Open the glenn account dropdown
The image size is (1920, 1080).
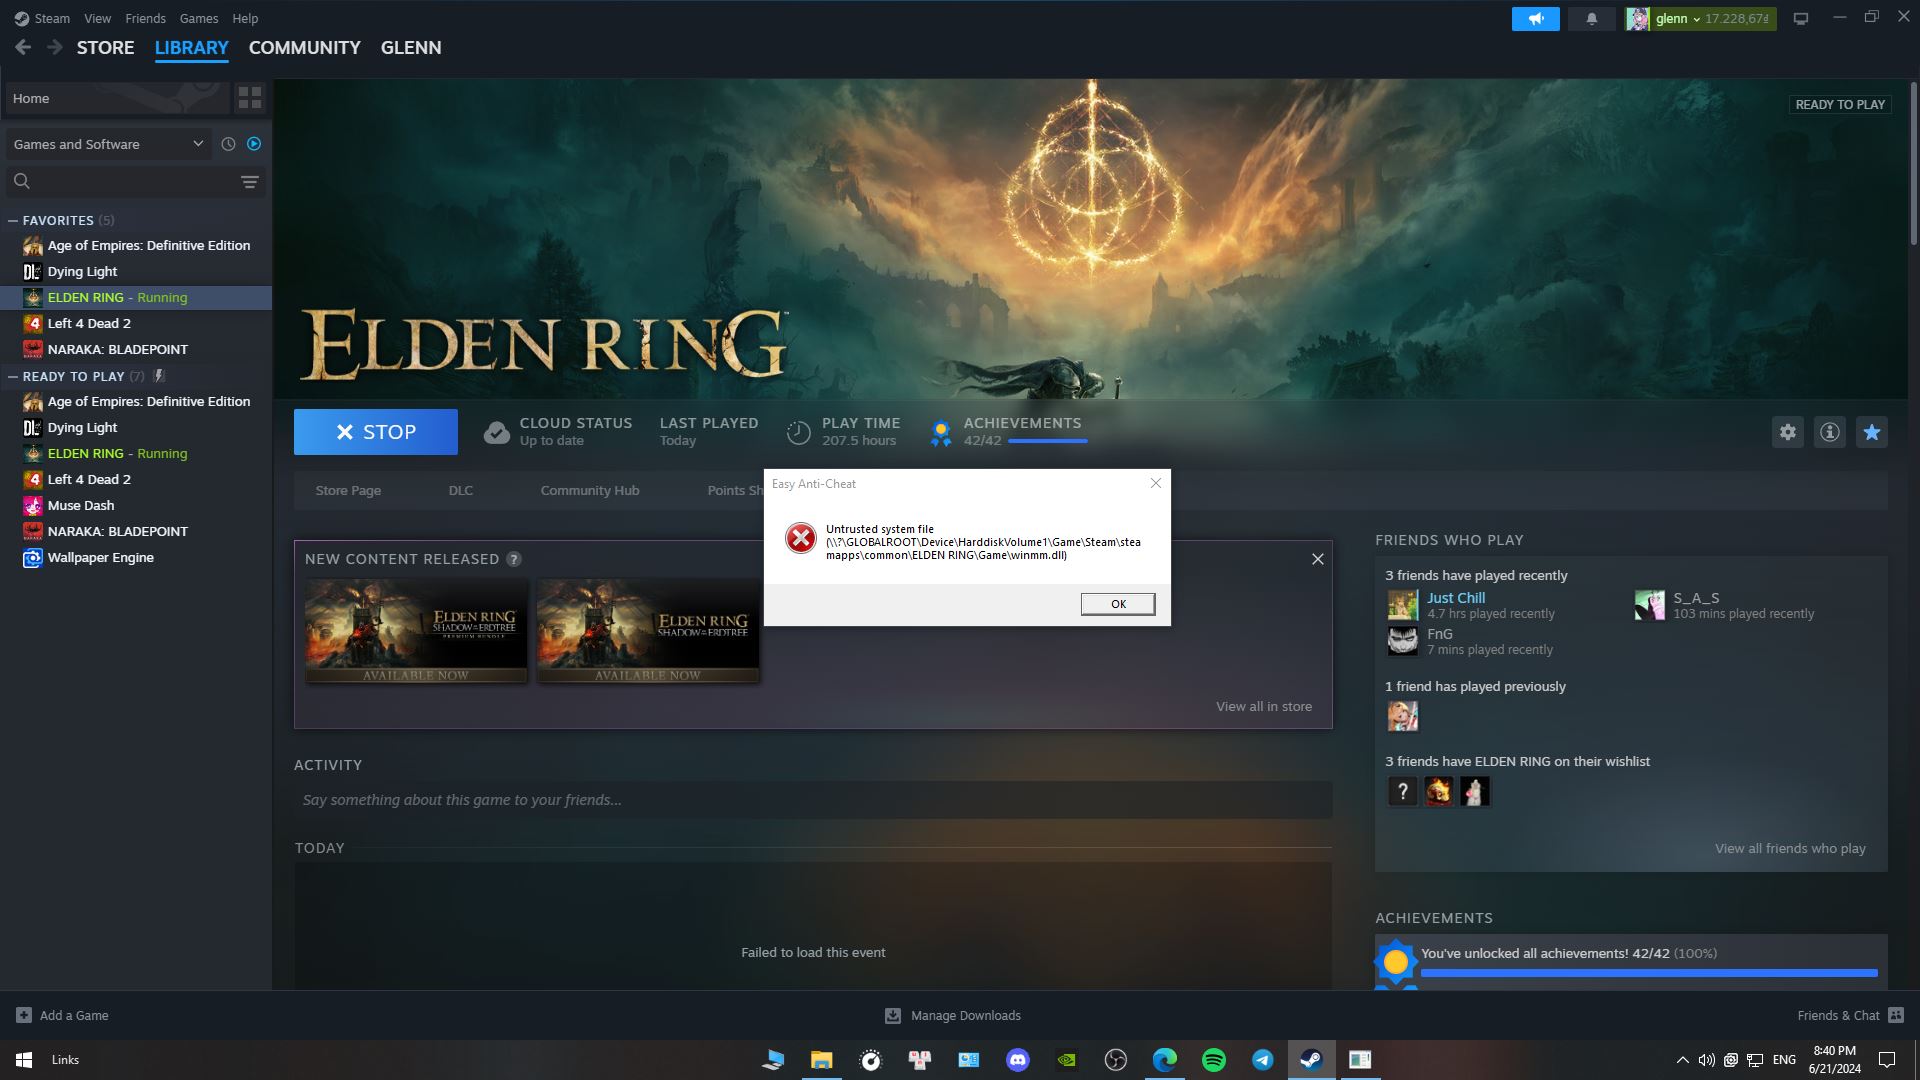click(1697, 18)
